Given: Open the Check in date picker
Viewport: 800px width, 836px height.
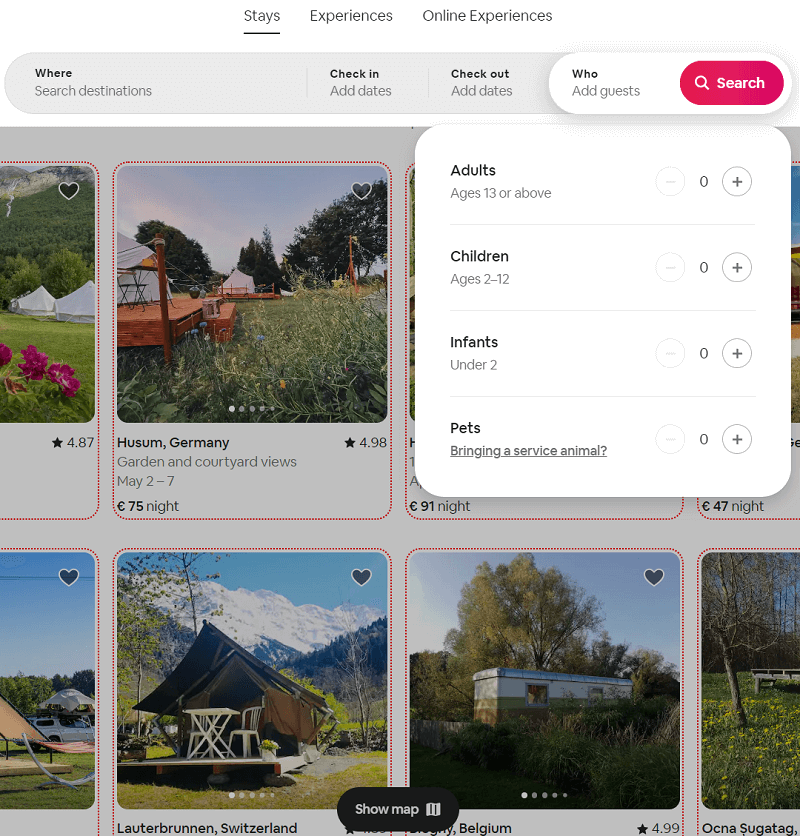Looking at the screenshot, I should pos(367,83).
